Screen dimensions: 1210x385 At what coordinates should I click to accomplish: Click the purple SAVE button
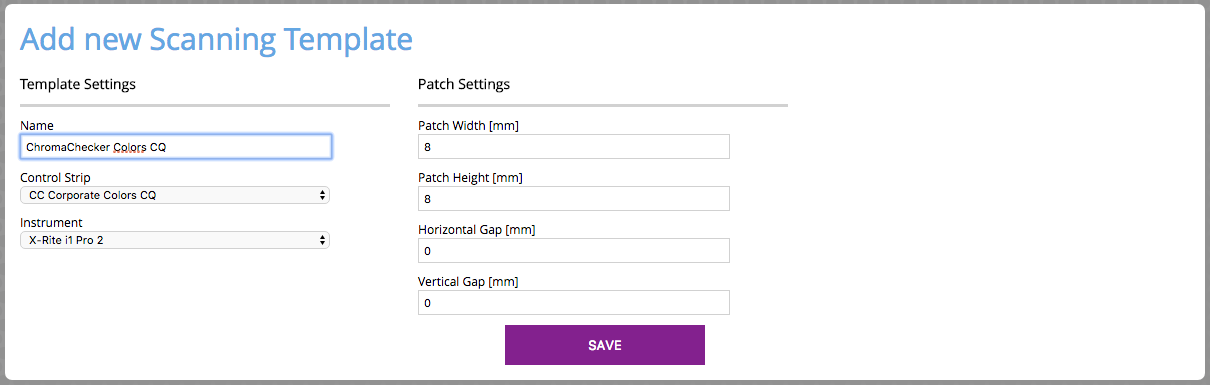click(x=605, y=345)
